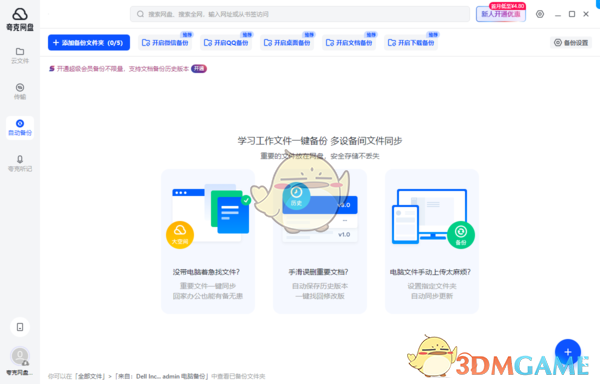This screenshot has width=600, height=384.
Task: Click the 大空间 yellow cloud icon
Action: 180,235
